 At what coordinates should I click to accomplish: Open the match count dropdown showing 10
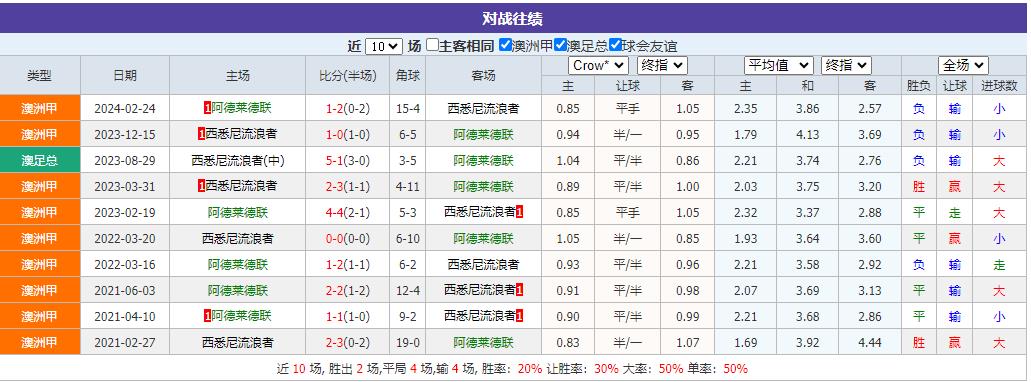[x=383, y=46]
